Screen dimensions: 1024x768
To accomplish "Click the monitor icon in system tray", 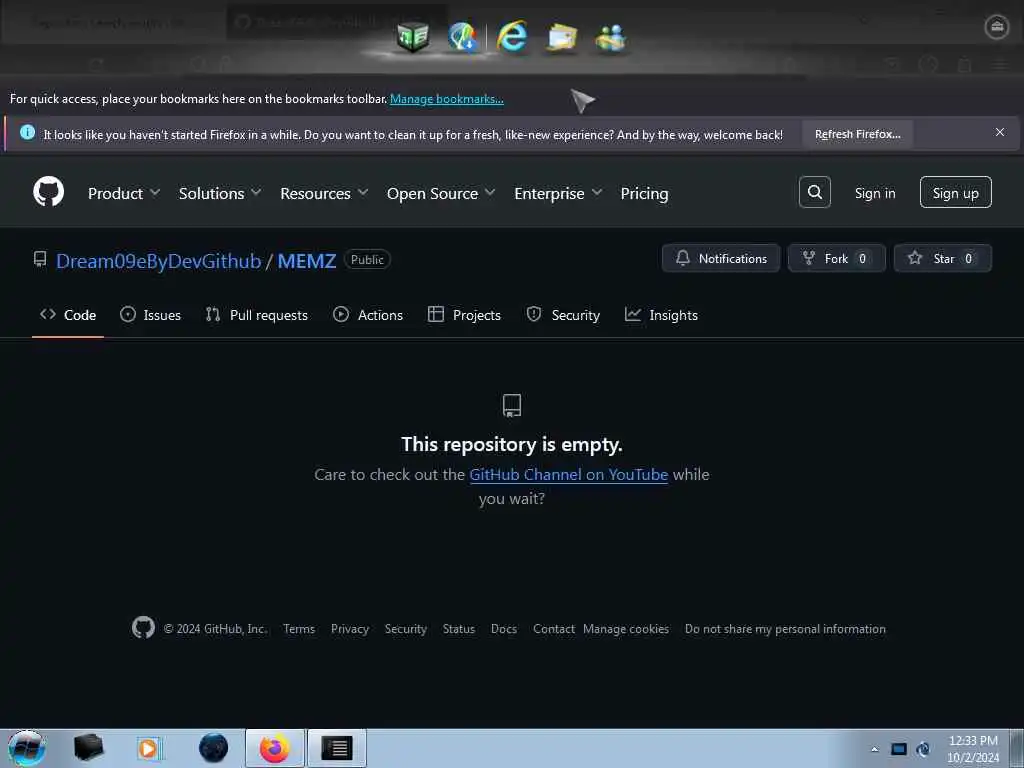I will coord(899,749).
